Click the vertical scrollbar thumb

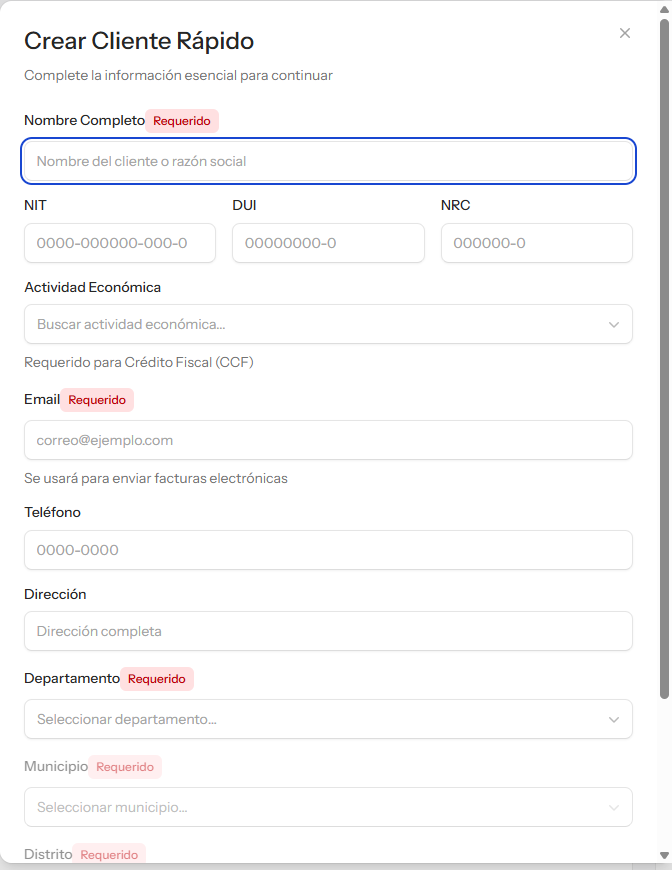click(x=664, y=359)
